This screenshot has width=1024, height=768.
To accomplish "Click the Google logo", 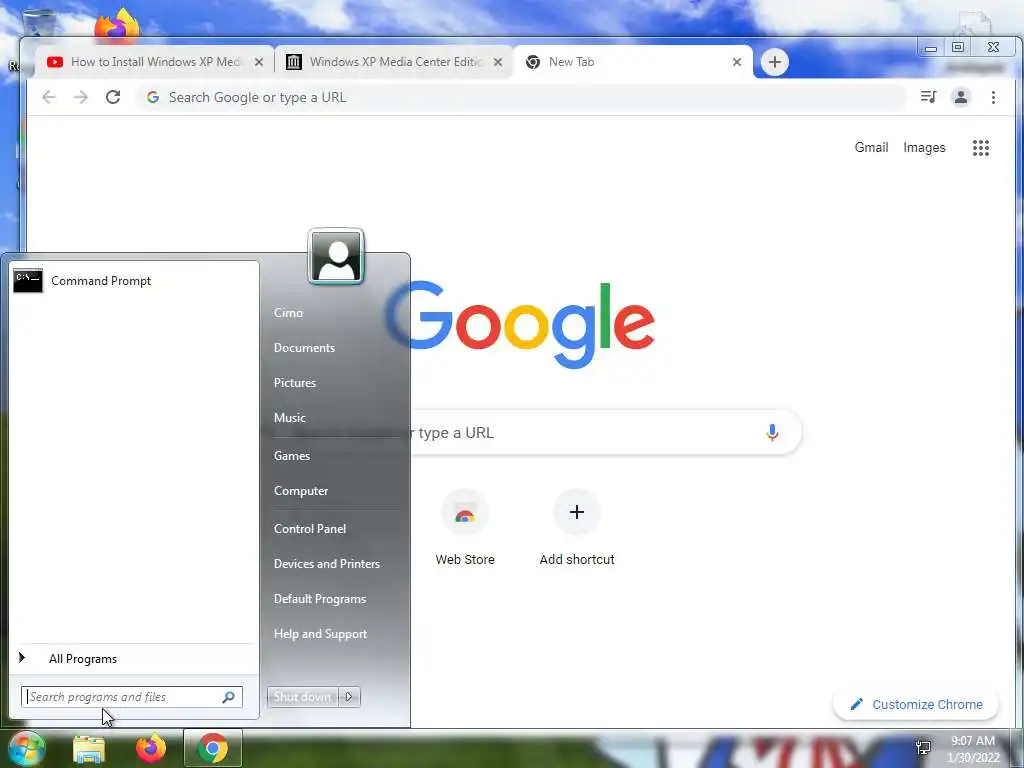I will click(x=520, y=325).
